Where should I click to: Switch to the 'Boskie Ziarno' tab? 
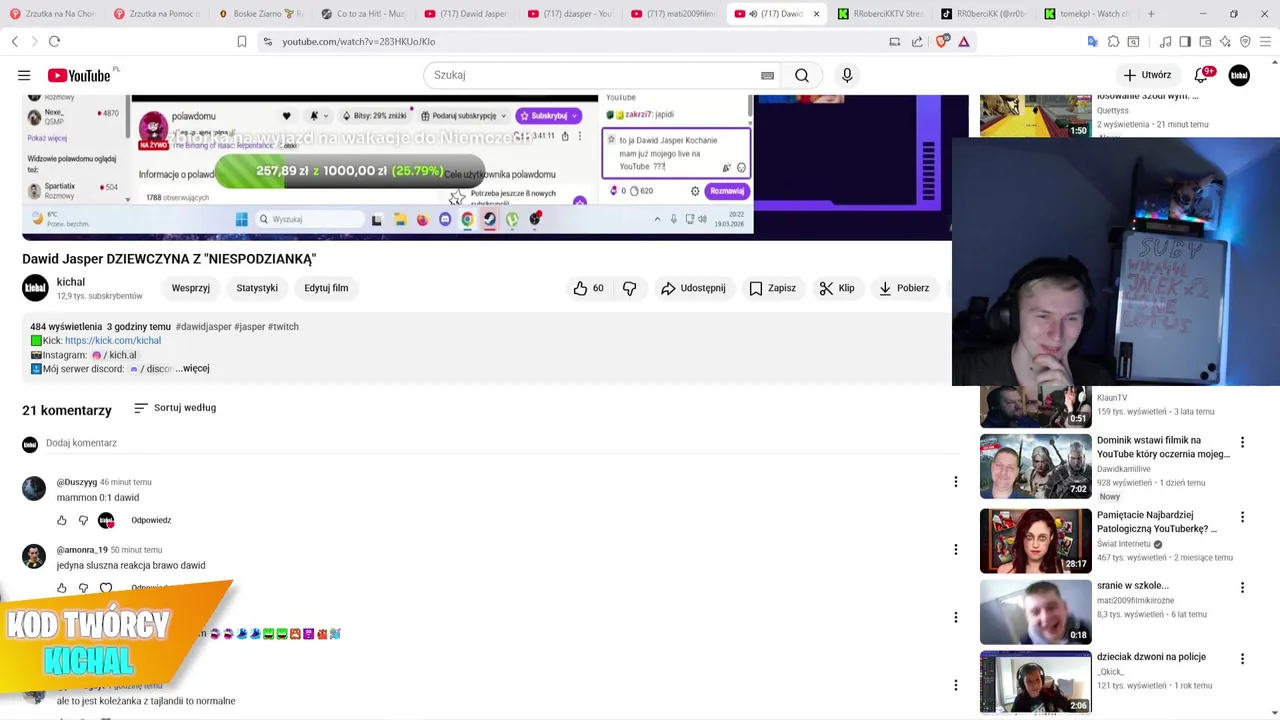pyautogui.click(x=260, y=14)
